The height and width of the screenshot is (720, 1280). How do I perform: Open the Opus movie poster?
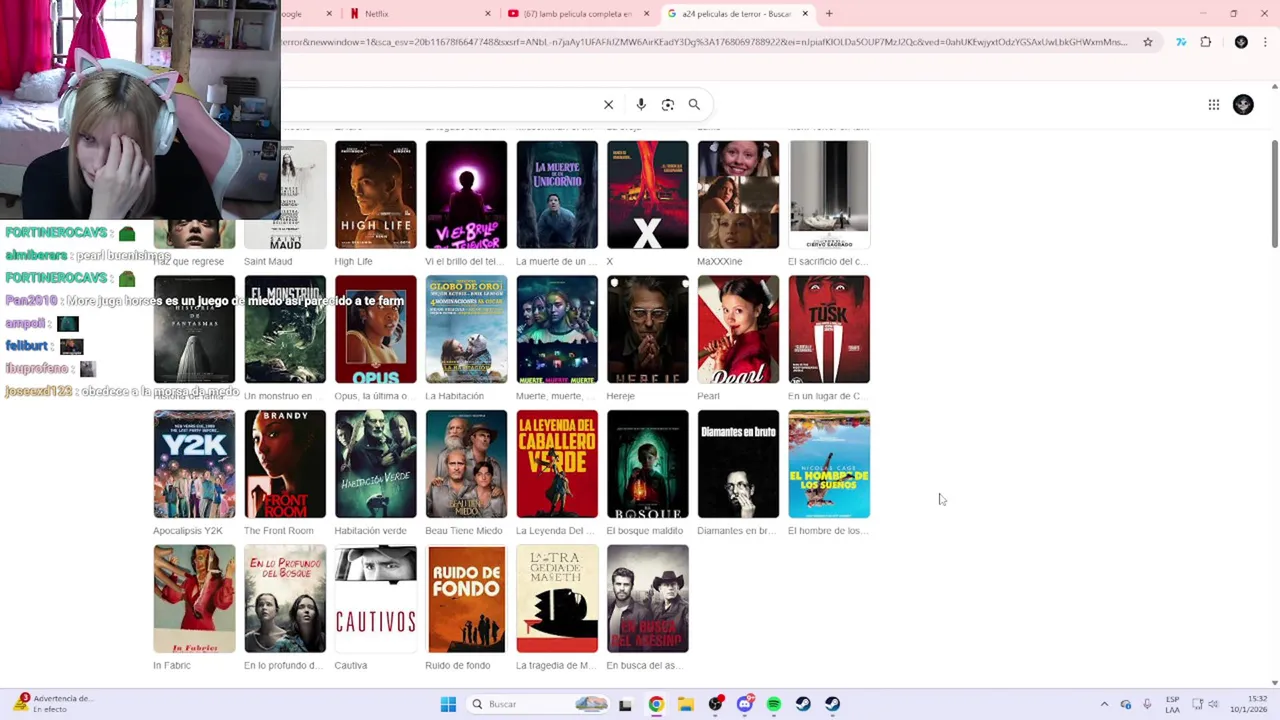(375, 329)
